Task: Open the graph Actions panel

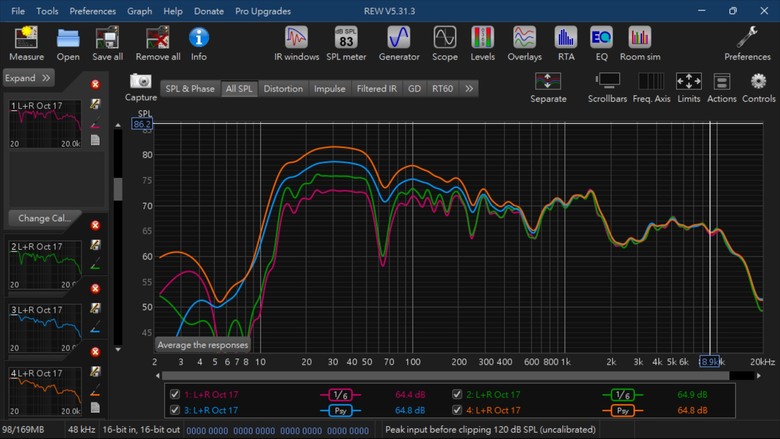Action: [x=721, y=88]
